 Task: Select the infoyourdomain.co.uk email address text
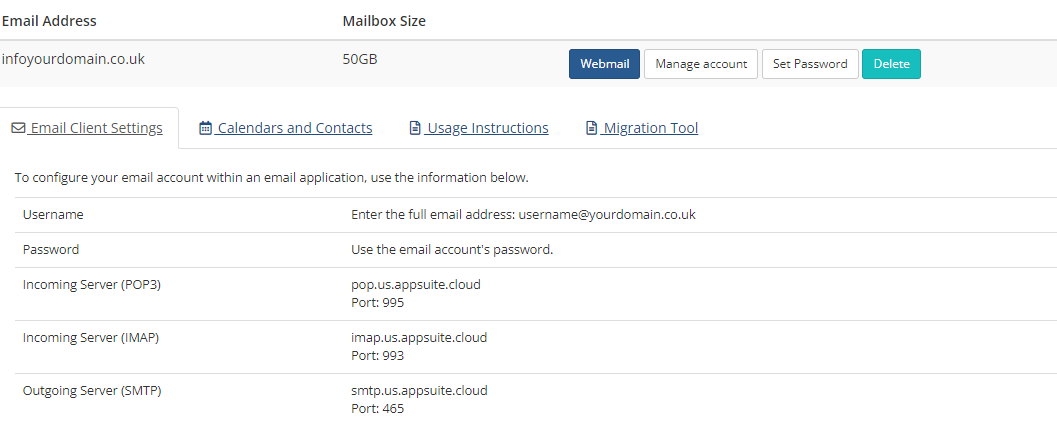73,59
